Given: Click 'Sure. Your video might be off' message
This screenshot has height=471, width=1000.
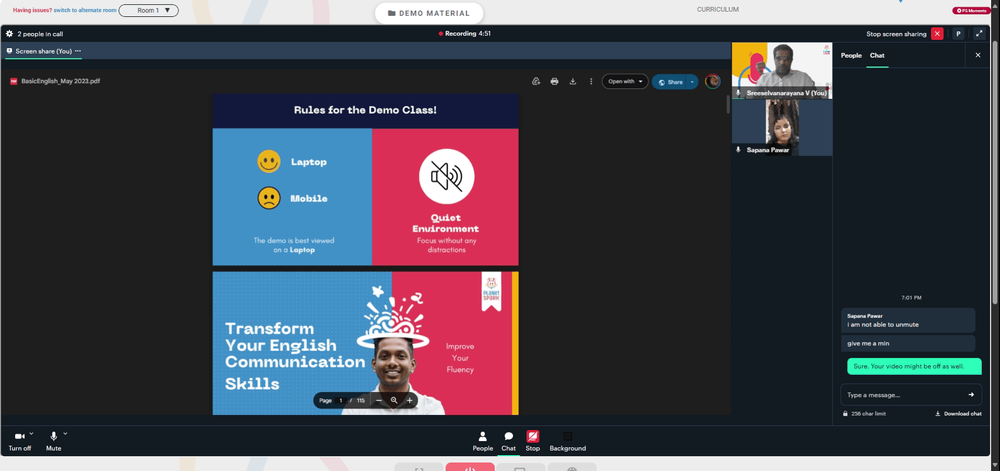Looking at the screenshot, I should pyautogui.click(x=914, y=366).
